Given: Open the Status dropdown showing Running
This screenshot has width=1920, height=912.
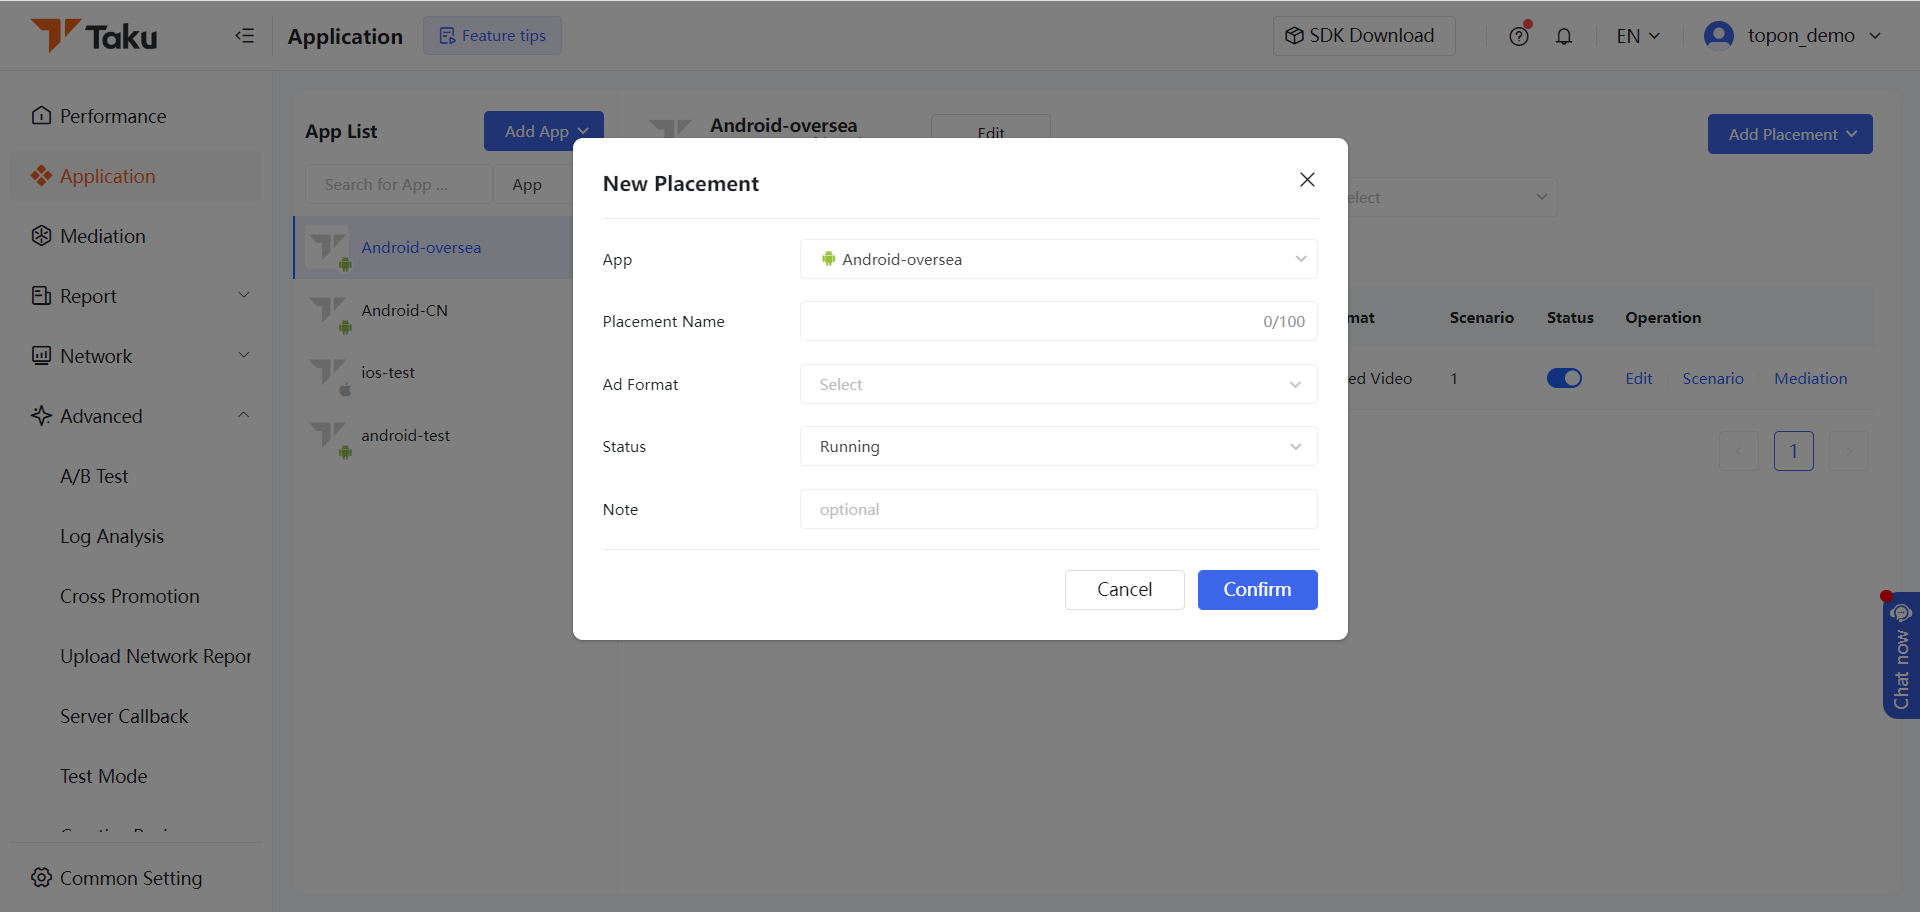Looking at the screenshot, I should click(1058, 446).
